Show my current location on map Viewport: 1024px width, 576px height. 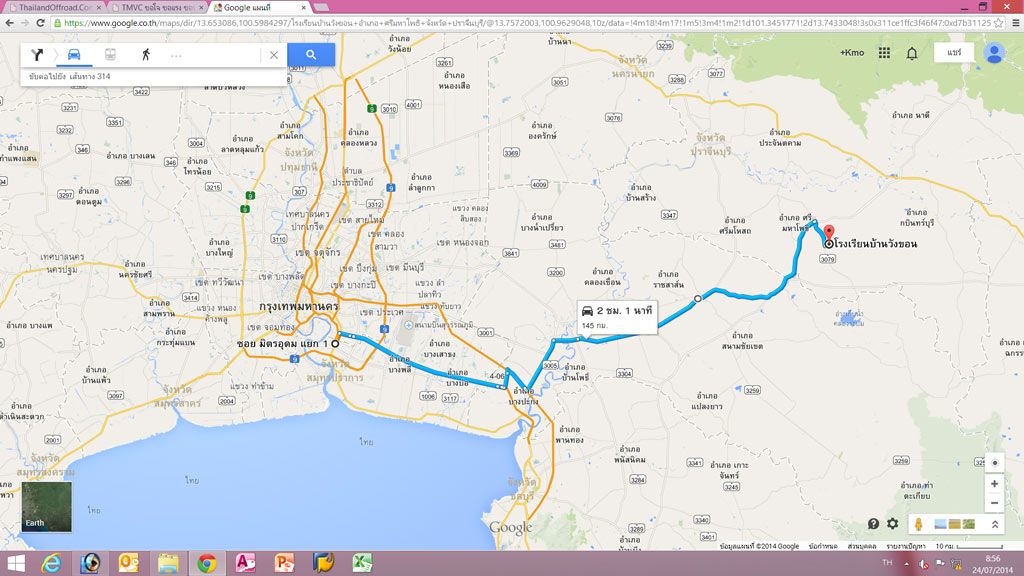pyautogui.click(x=994, y=463)
